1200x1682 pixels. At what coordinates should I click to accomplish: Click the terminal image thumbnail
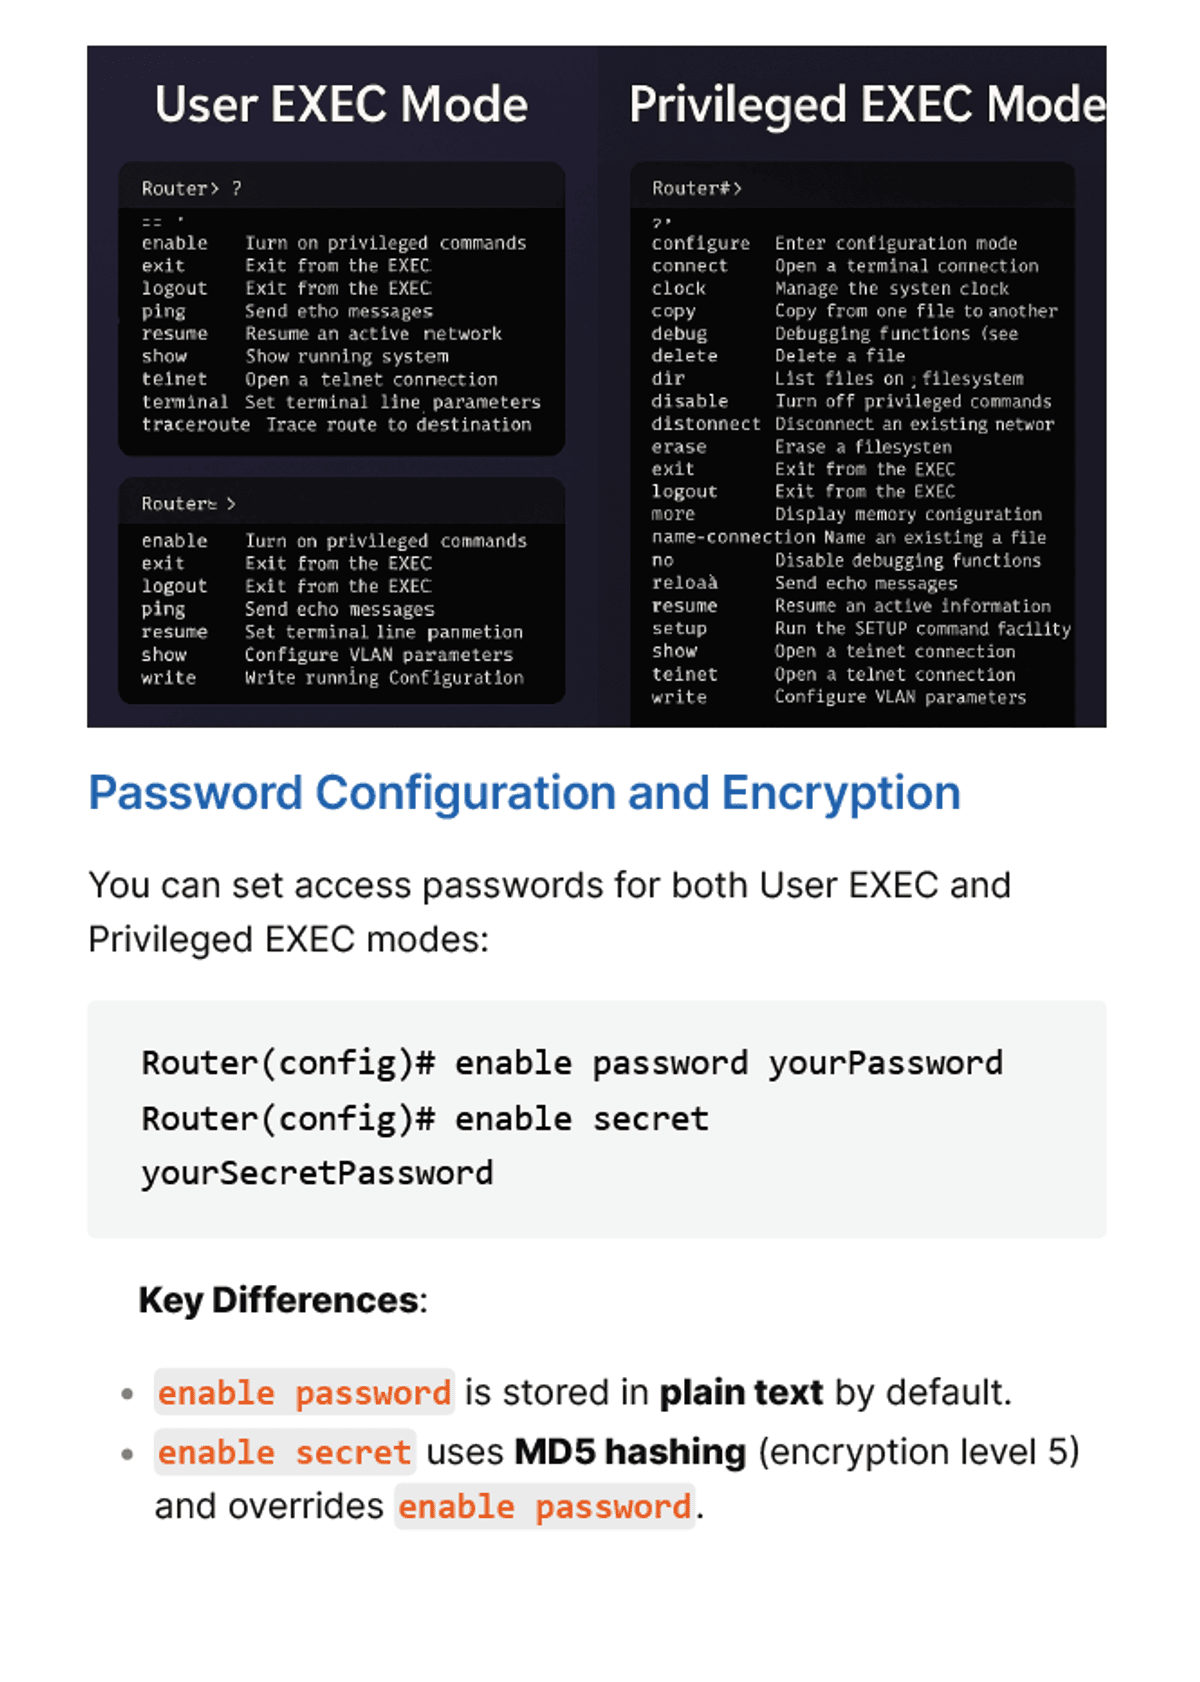[597, 386]
